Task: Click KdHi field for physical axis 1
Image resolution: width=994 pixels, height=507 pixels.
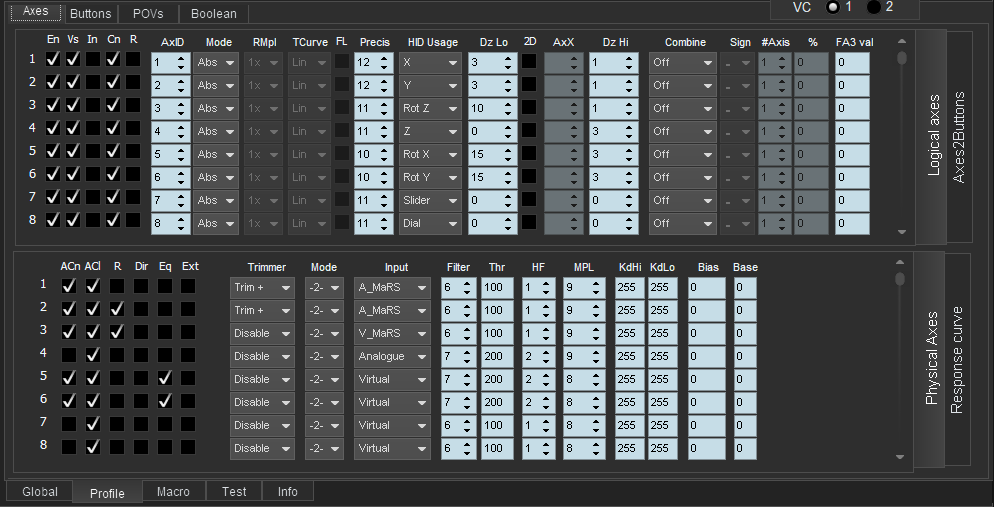Action: 629,288
